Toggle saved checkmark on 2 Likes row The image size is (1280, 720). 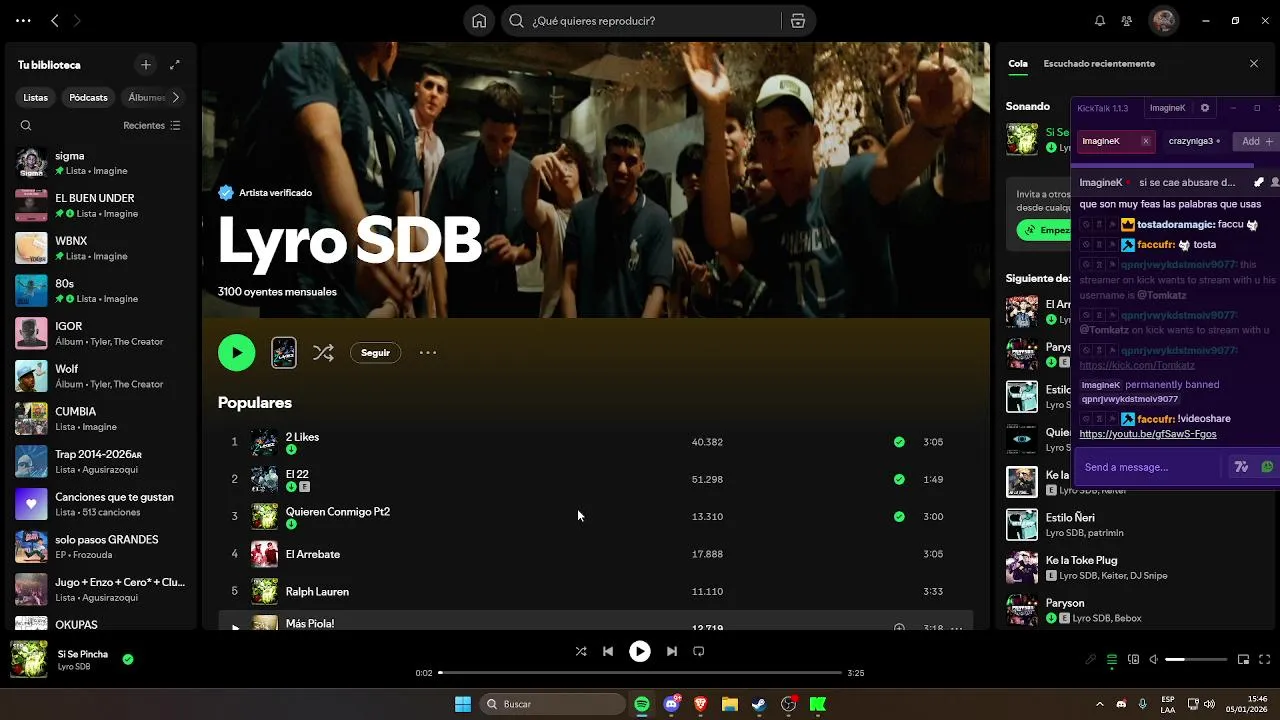click(899, 442)
